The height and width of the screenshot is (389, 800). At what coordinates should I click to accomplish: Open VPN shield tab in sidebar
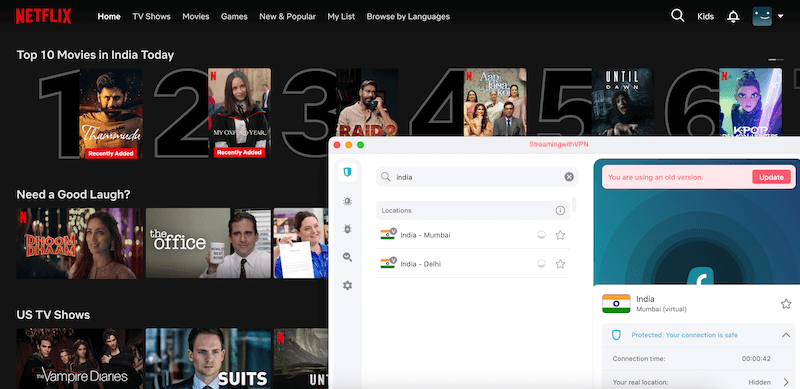pos(347,172)
